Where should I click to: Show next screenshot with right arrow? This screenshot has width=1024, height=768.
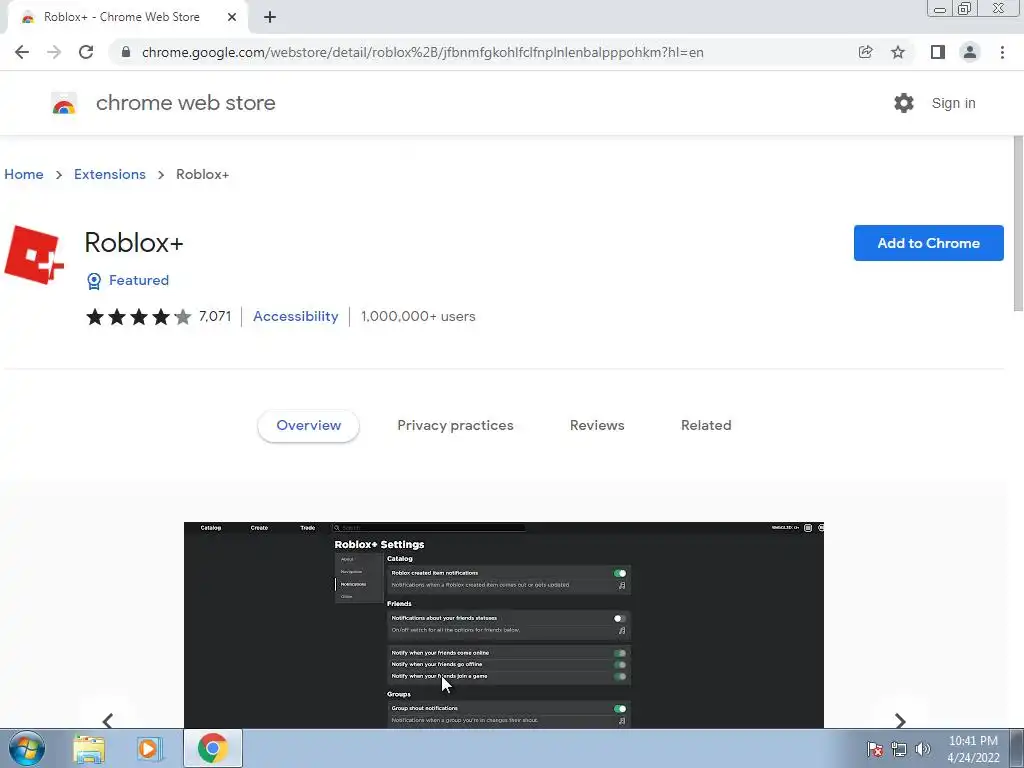tap(900, 720)
